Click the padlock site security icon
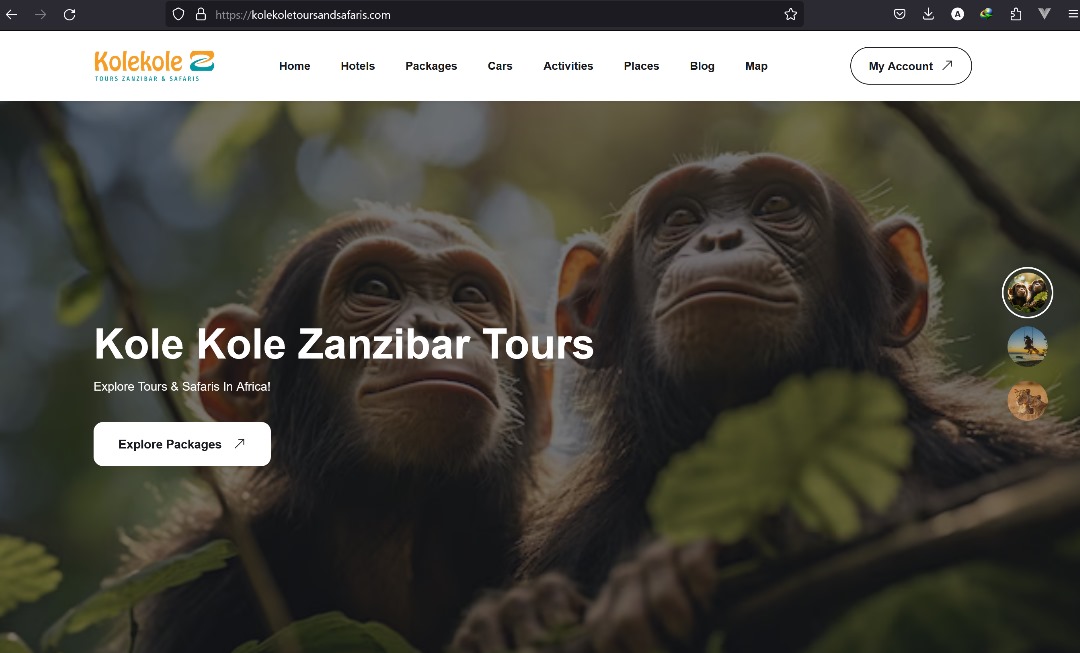Image resolution: width=1080 pixels, height=653 pixels. click(x=201, y=14)
